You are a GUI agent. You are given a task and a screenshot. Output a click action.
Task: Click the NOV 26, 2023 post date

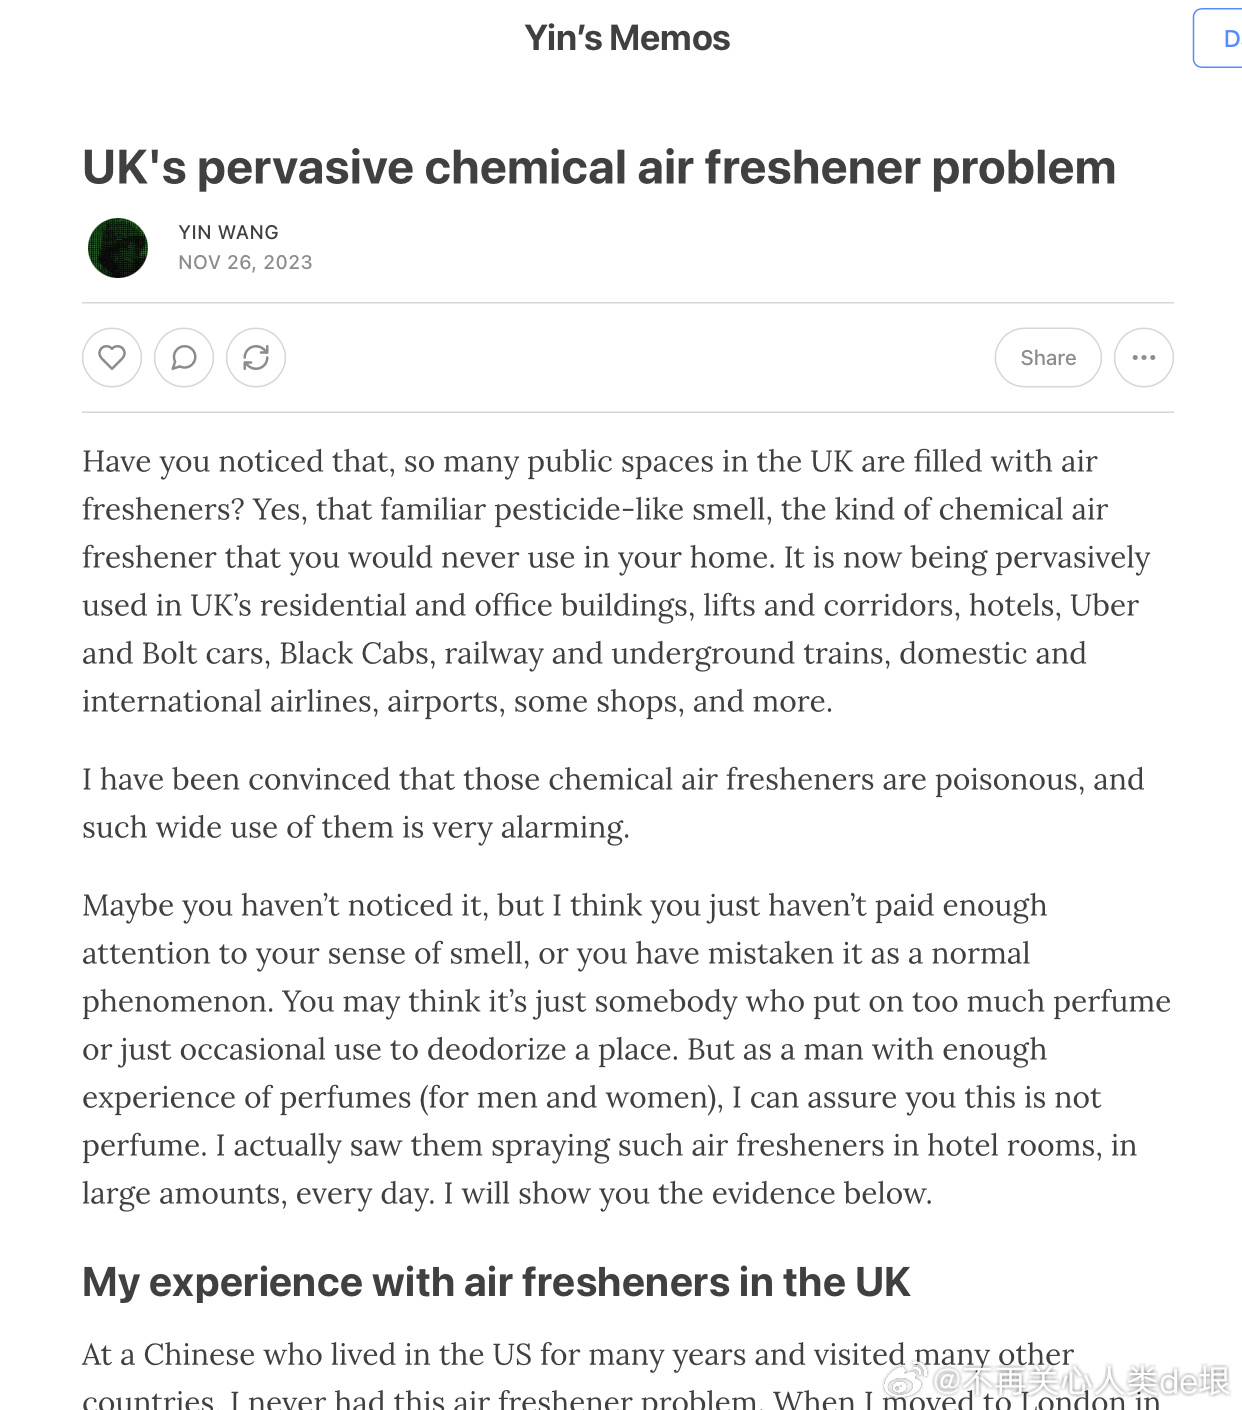[245, 262]
